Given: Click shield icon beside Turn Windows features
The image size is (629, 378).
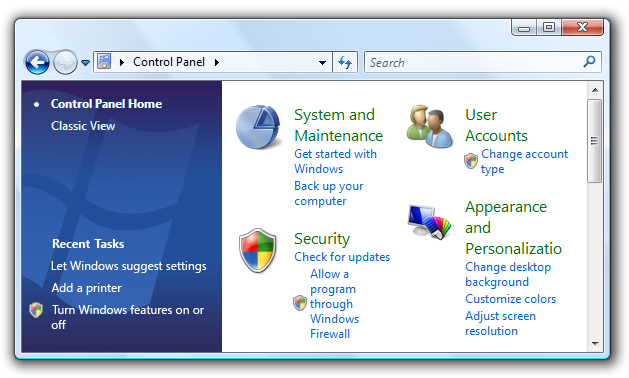Looking at the screenshot, I should tap(36, 310).
